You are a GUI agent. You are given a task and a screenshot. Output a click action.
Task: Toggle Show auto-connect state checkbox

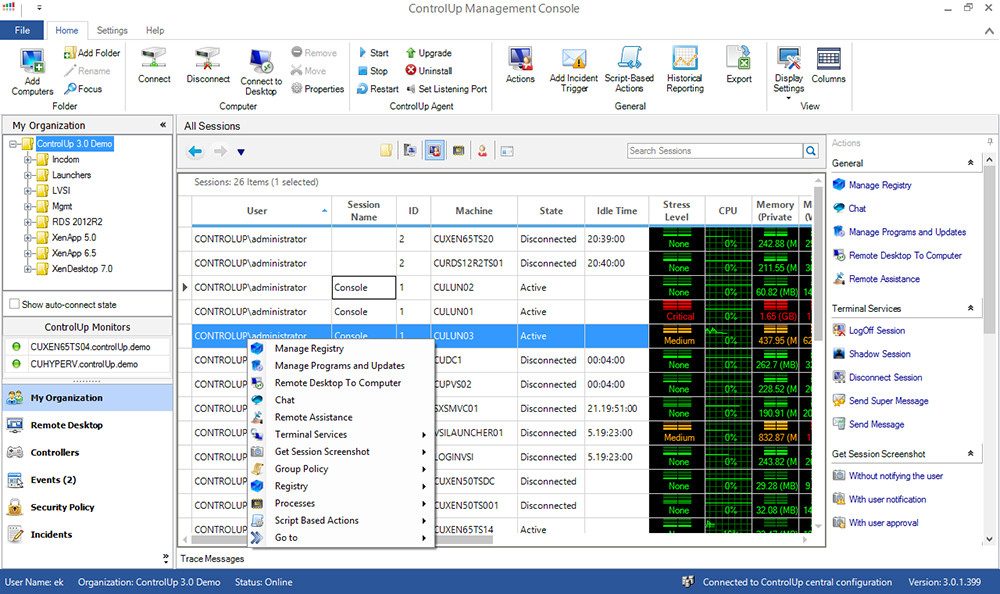coord(14,304)
